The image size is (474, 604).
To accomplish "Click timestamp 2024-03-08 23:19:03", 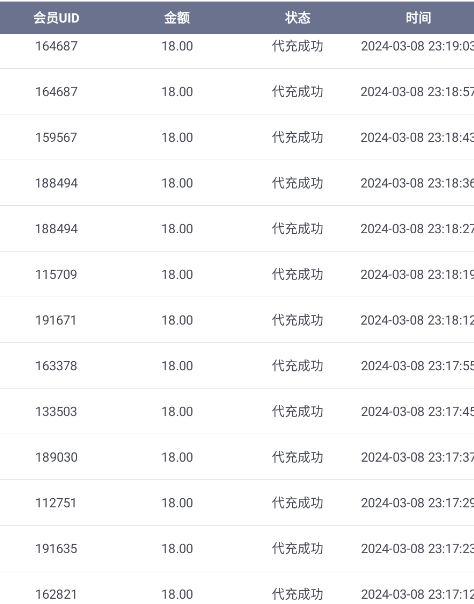I will point(417,46).
